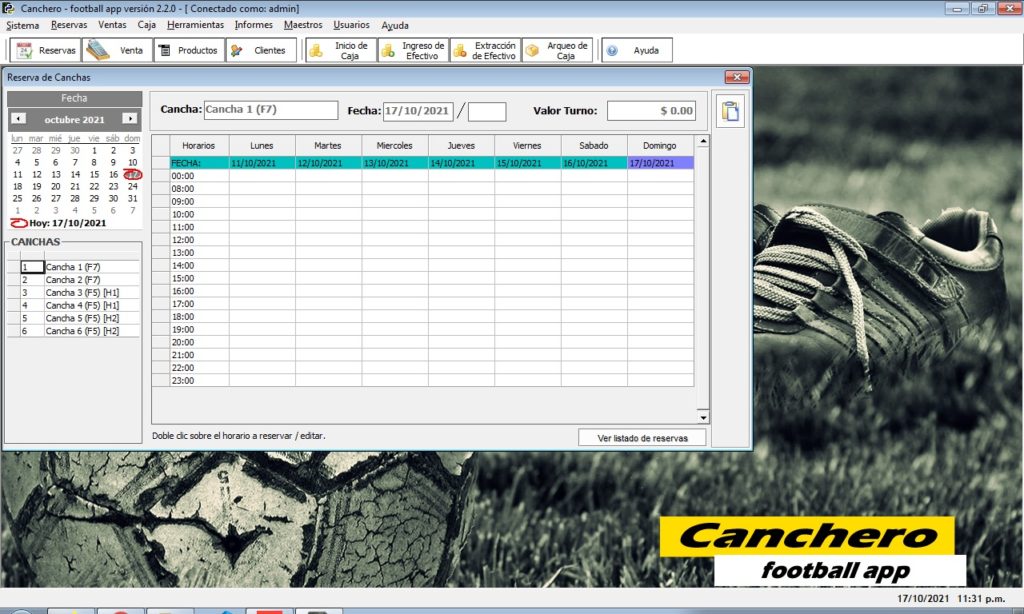This screenshot has width=1024, height=614.
Task: Click the Valor Turno amount field
Action: click(x=651, y=111)
